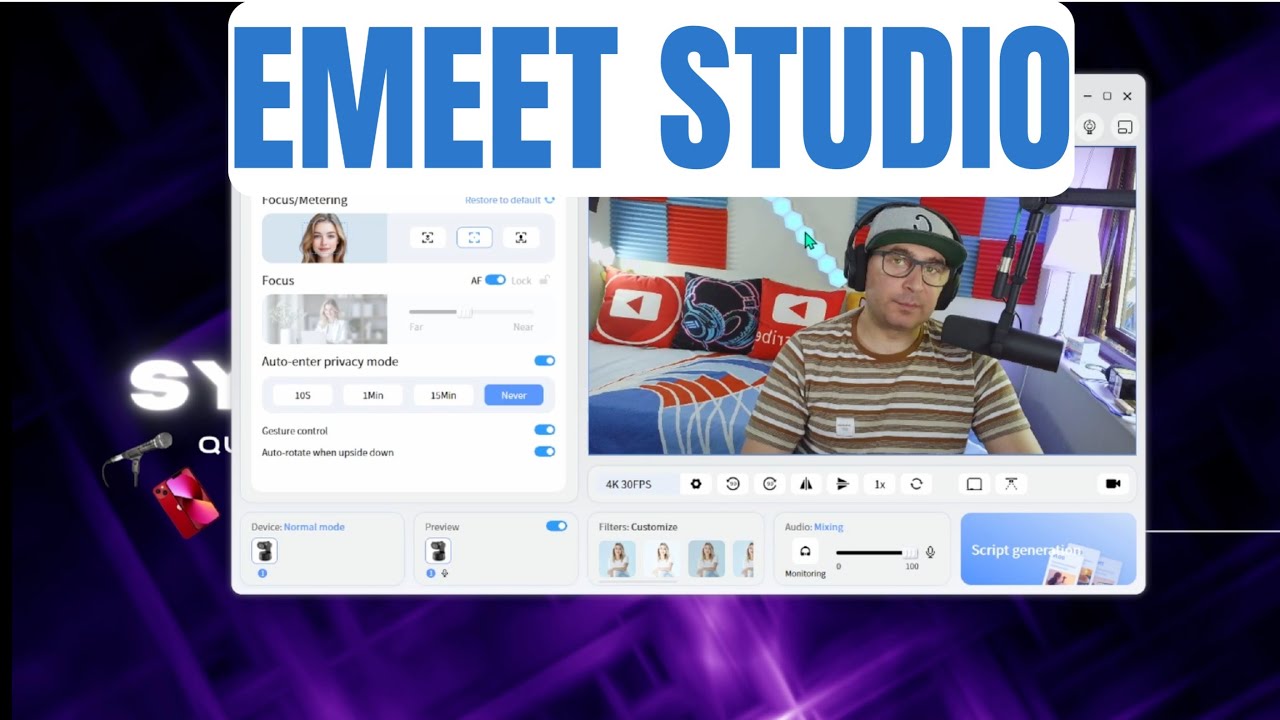Close the EMEET Studio window
Viewport: 1280px width, 720px height.
[x=1127, y=96]
